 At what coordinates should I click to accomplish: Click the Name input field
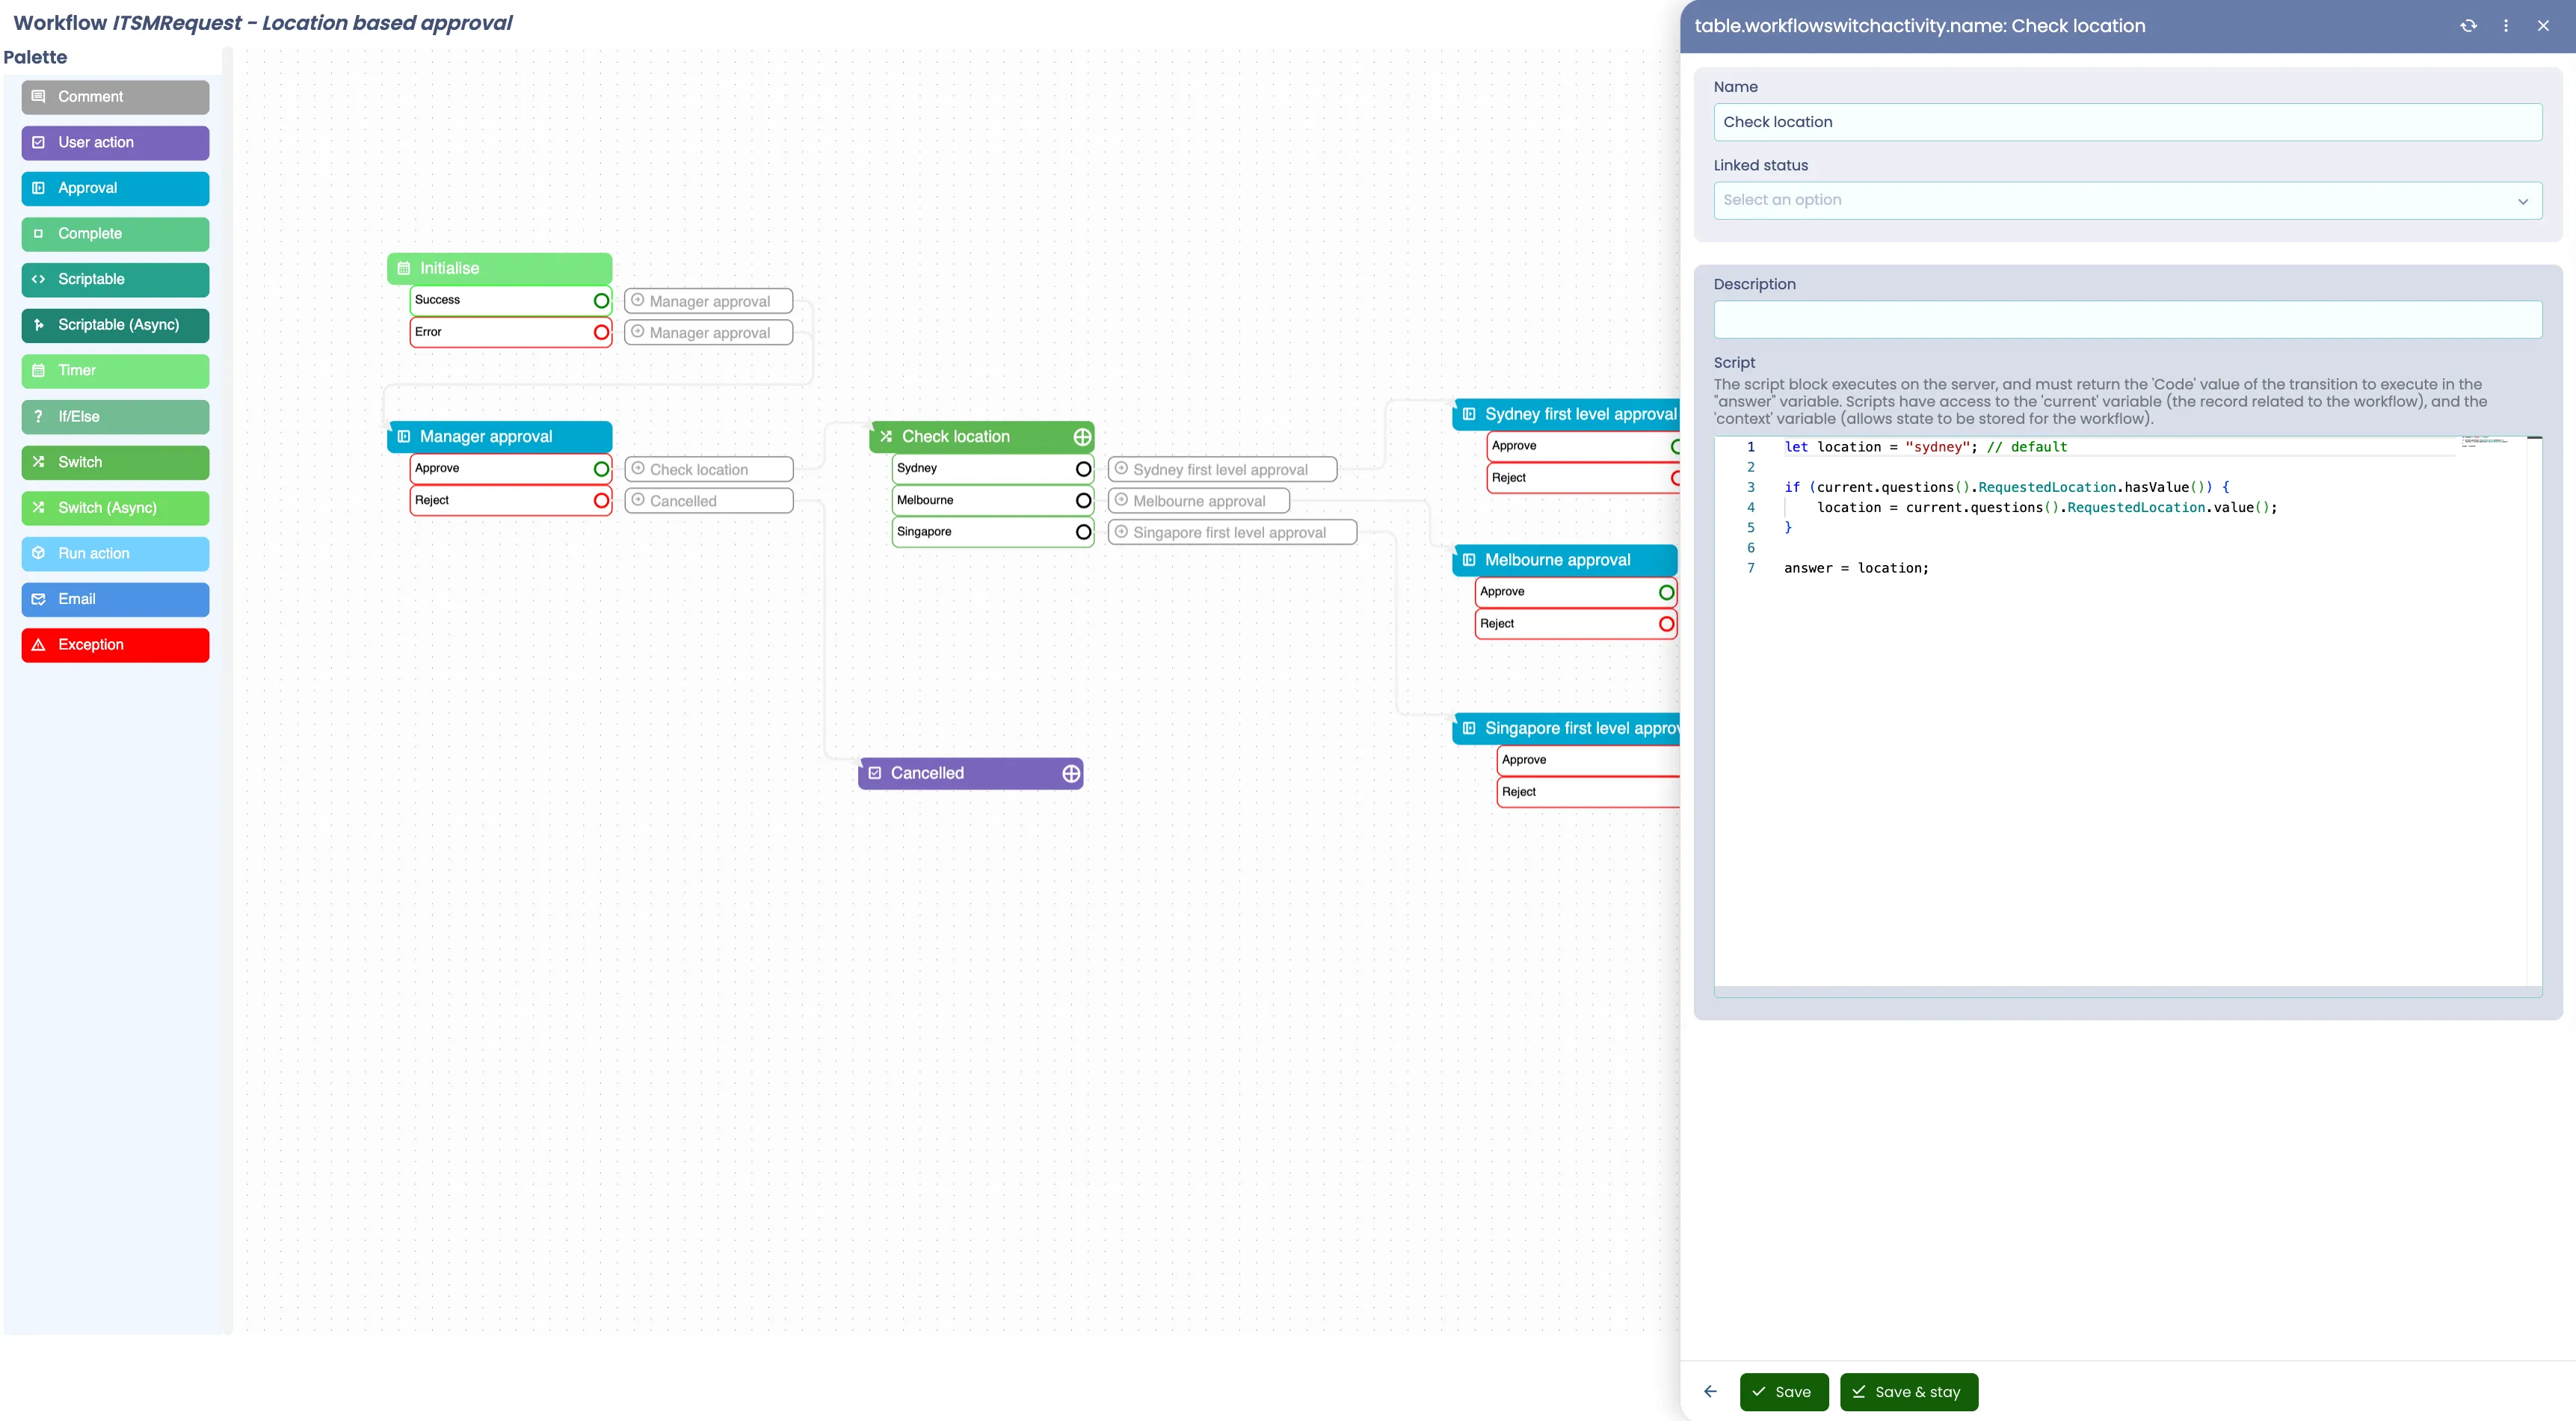[2127, 122]
